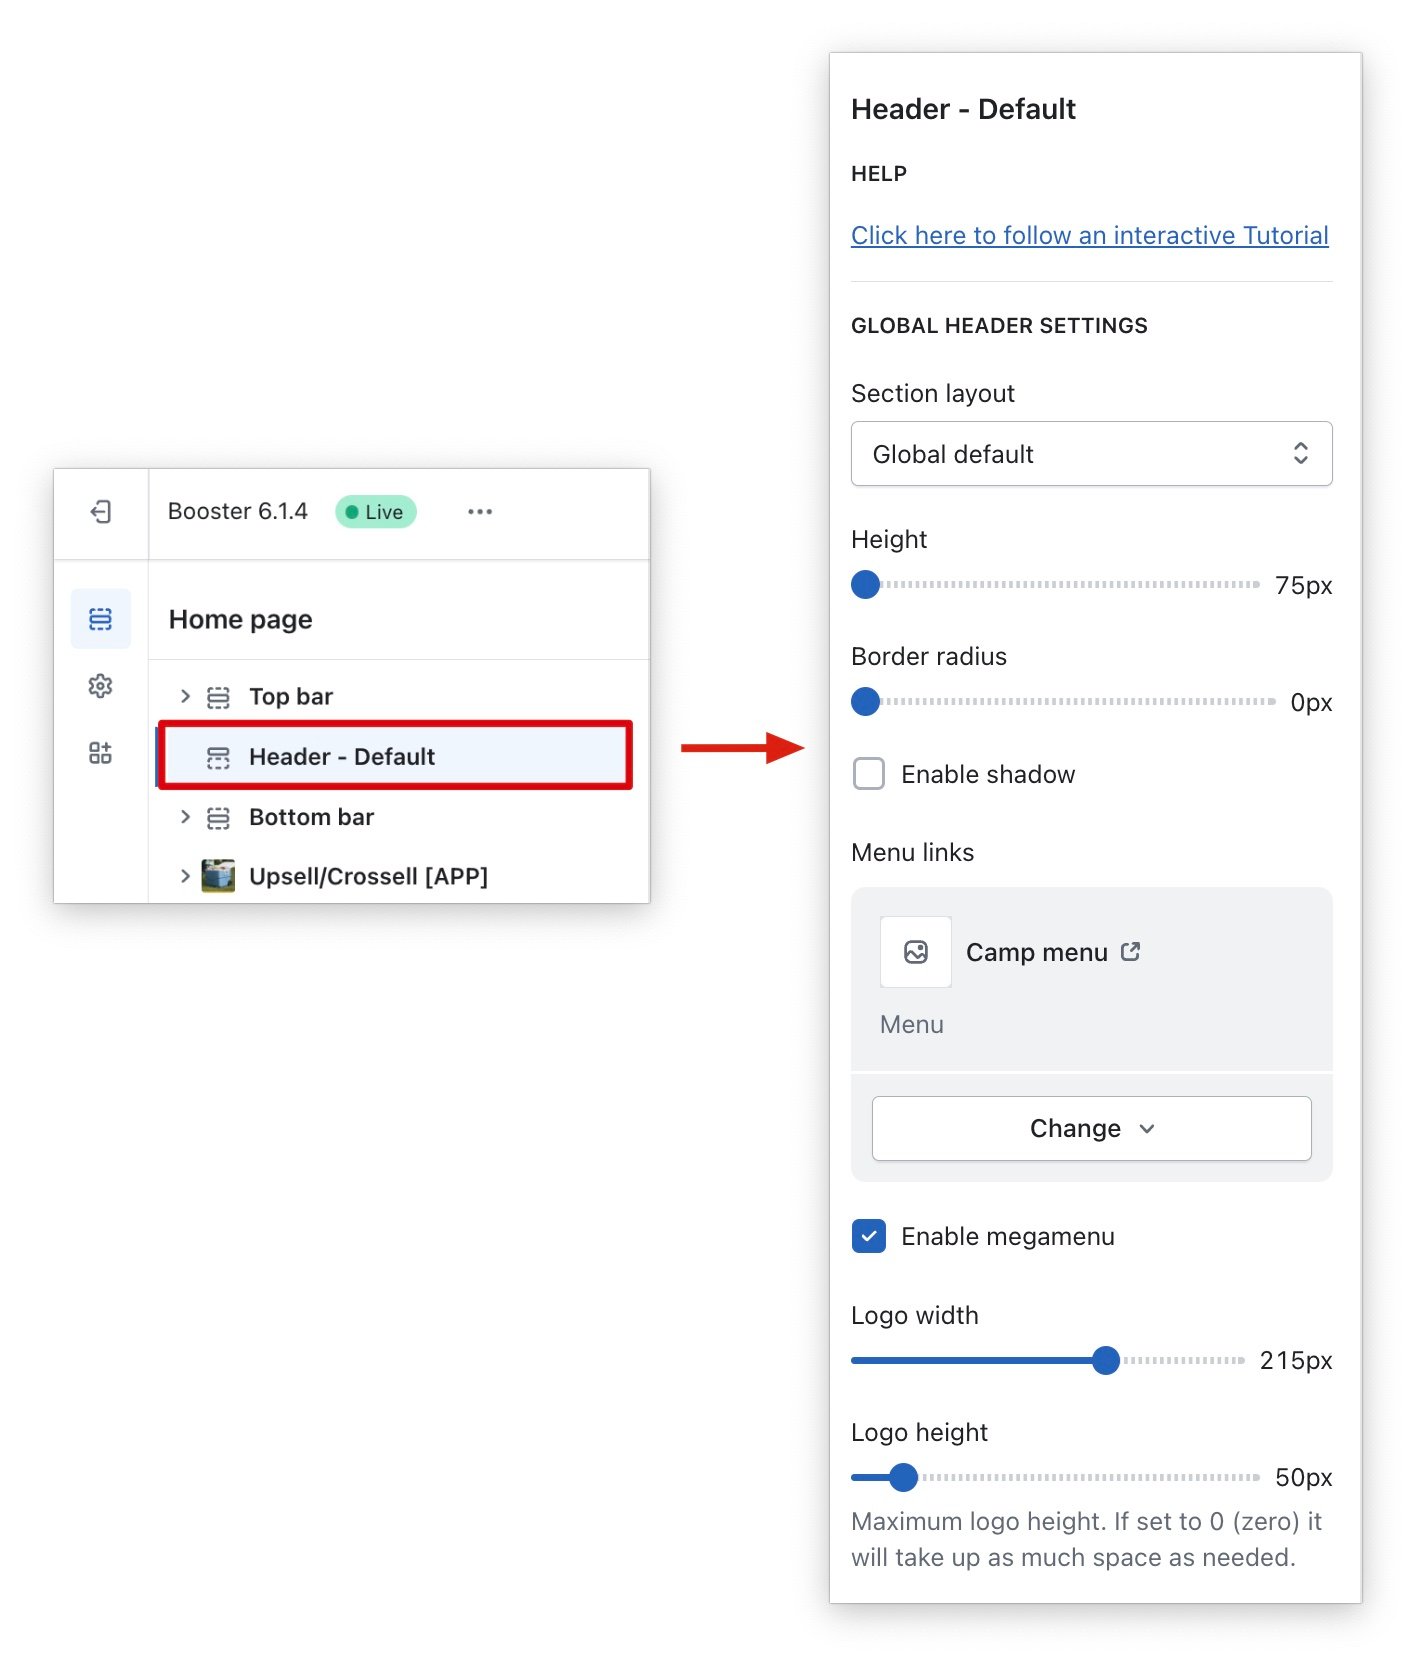The image size is (1424, 1658).
Task: Open Camp menu external link icon
Action: (x=1130, y=952)
